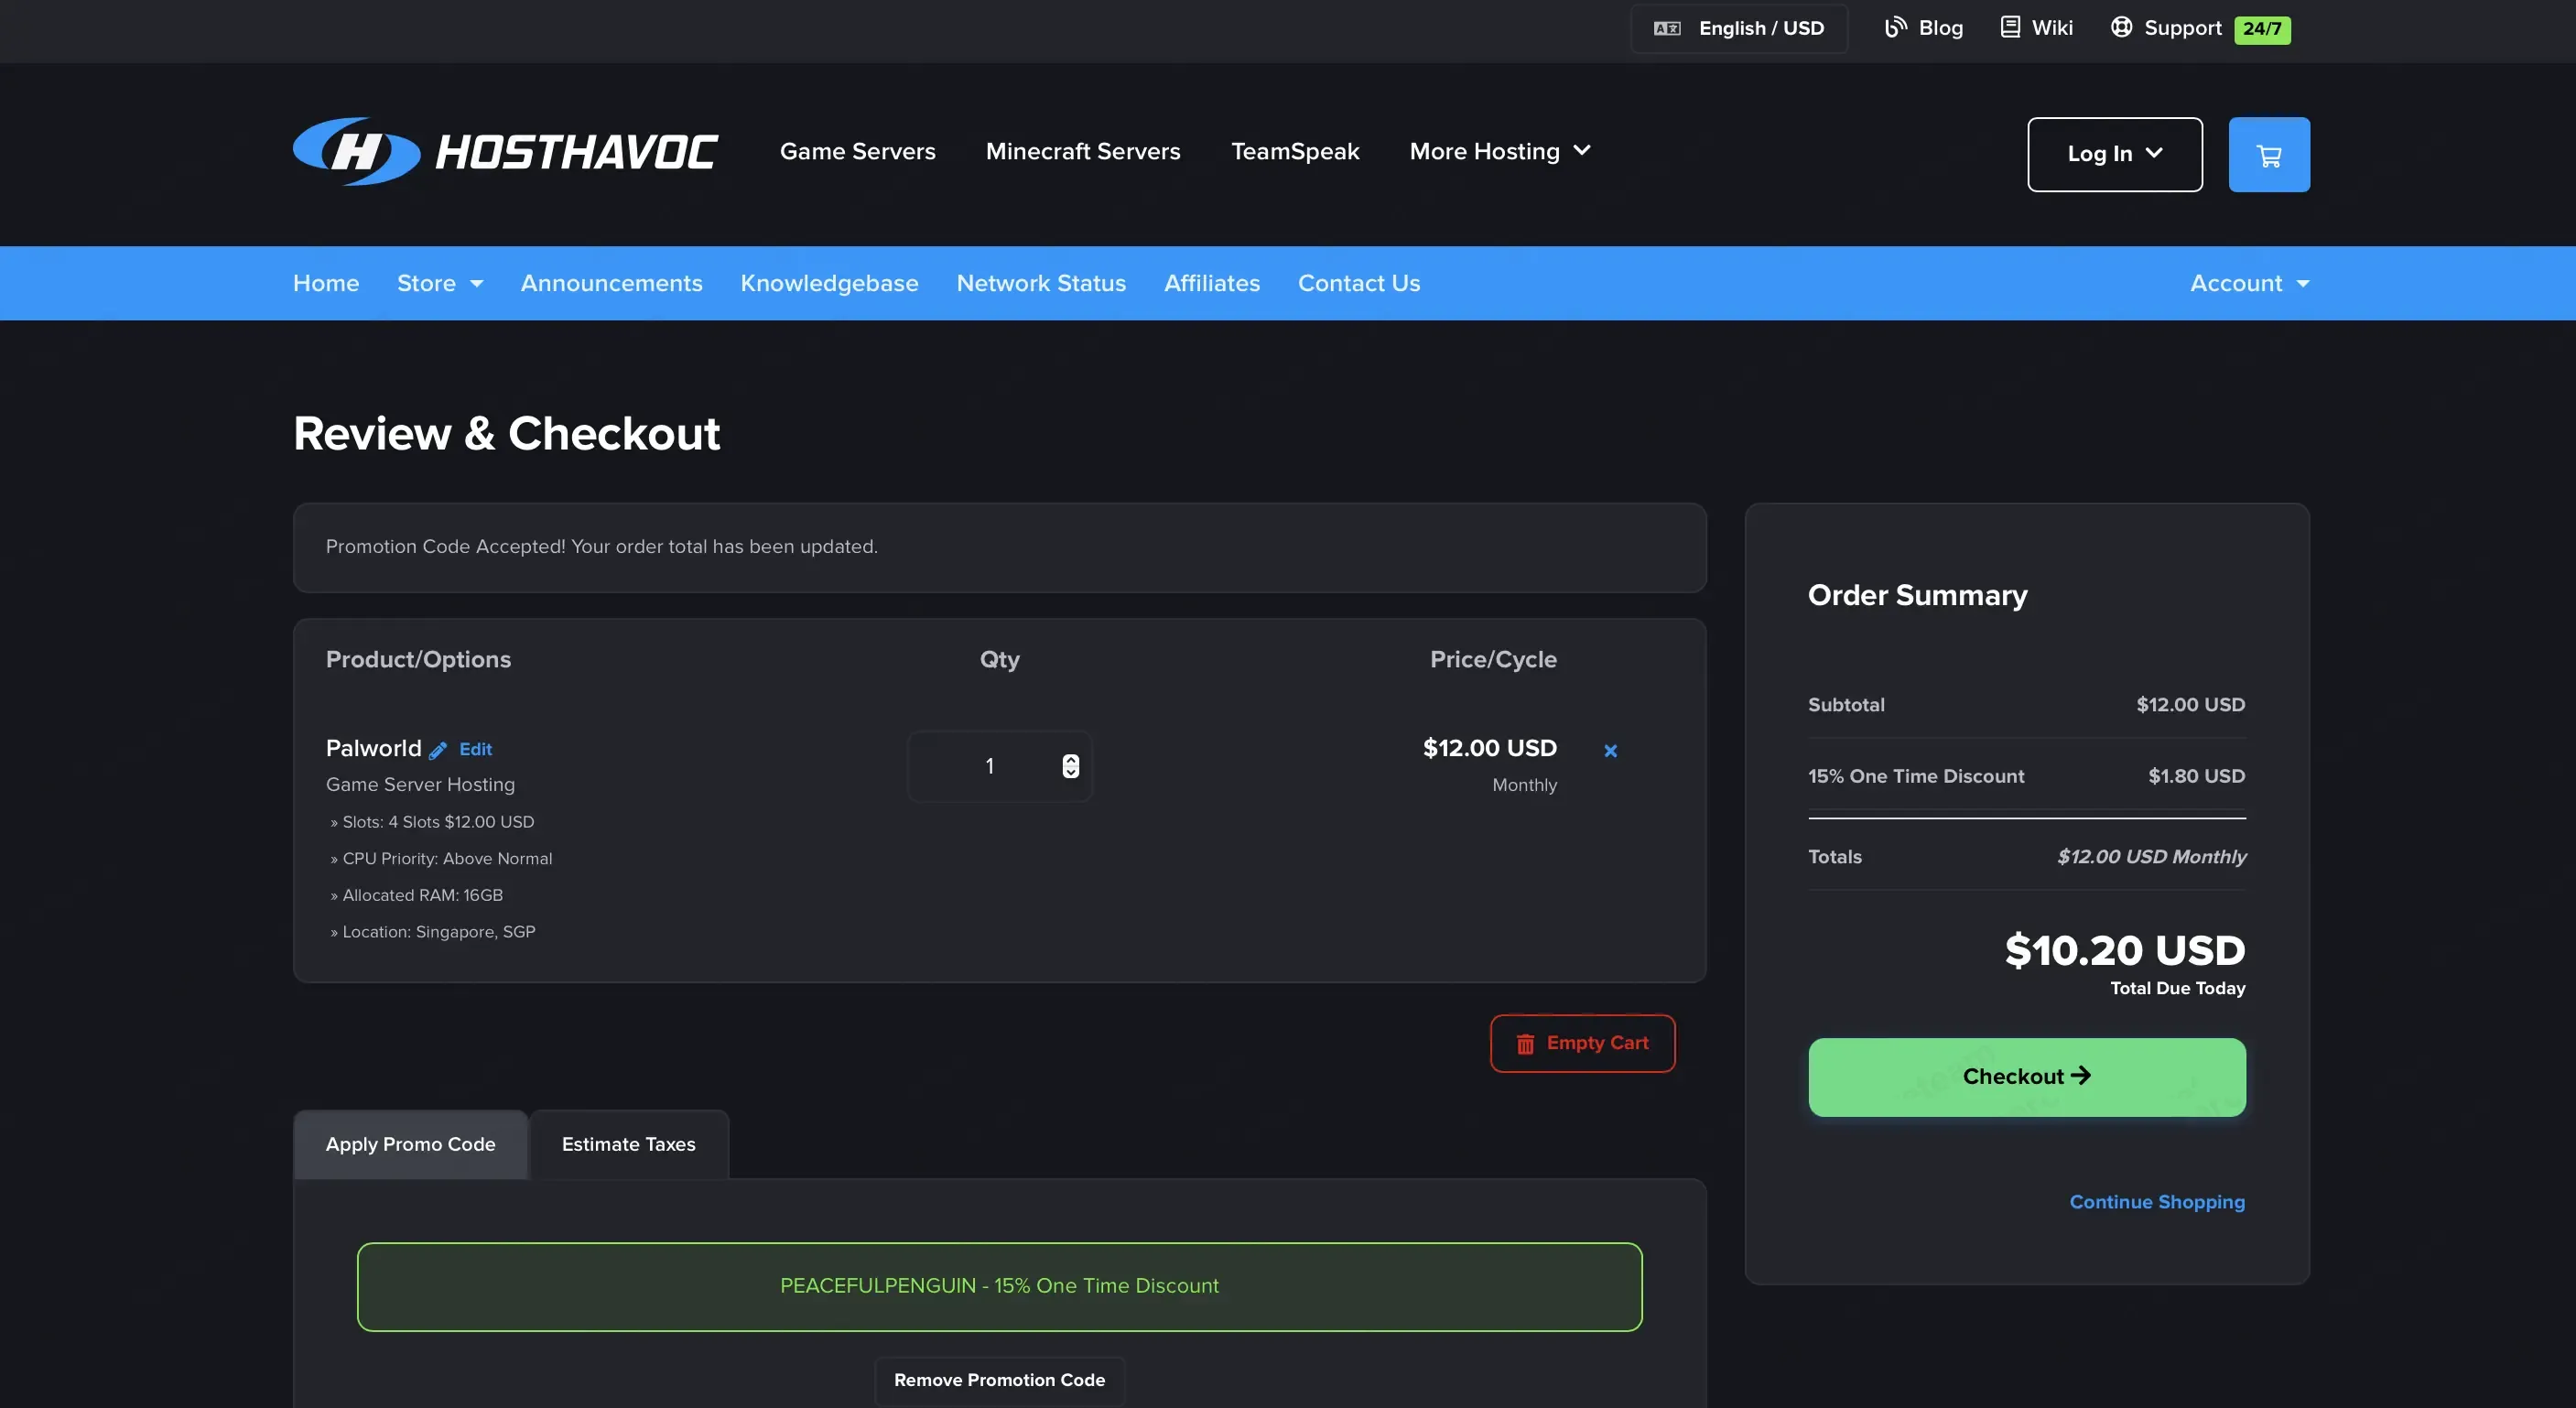
Task: Click the Palworld $12.00 USD price
Action: 1490,748
